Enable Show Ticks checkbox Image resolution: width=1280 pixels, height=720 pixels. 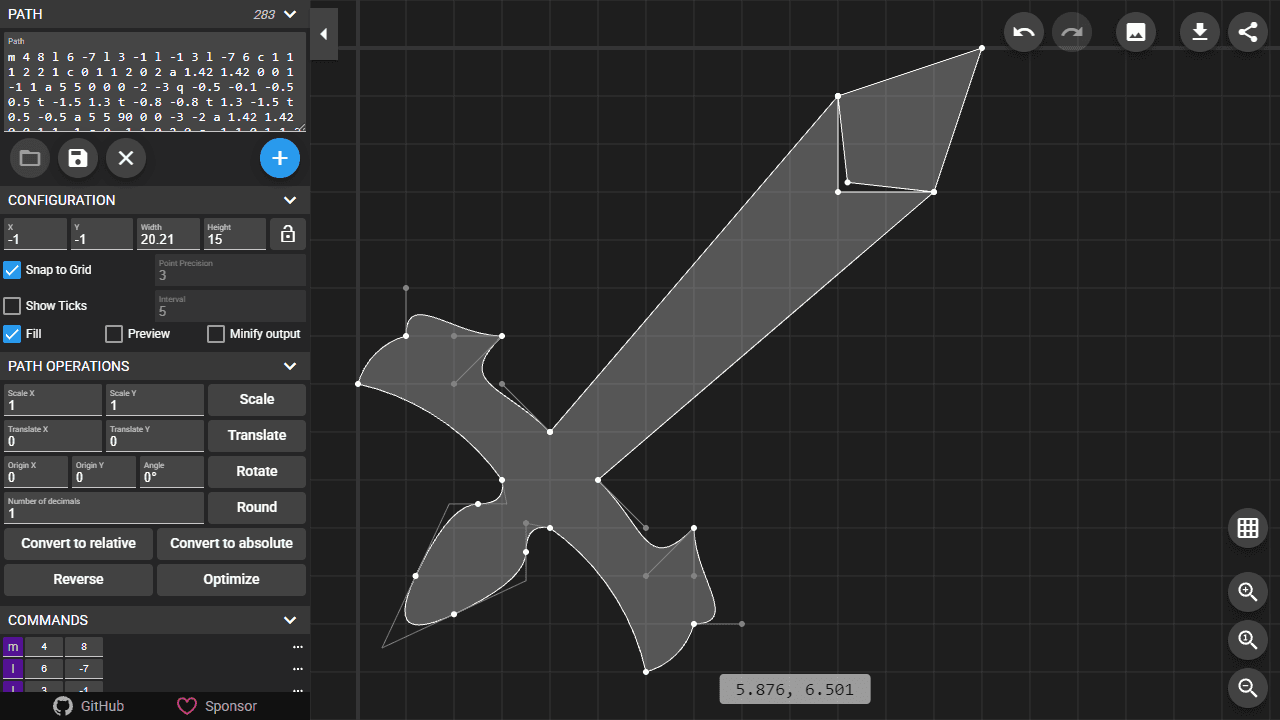point(12,306)
